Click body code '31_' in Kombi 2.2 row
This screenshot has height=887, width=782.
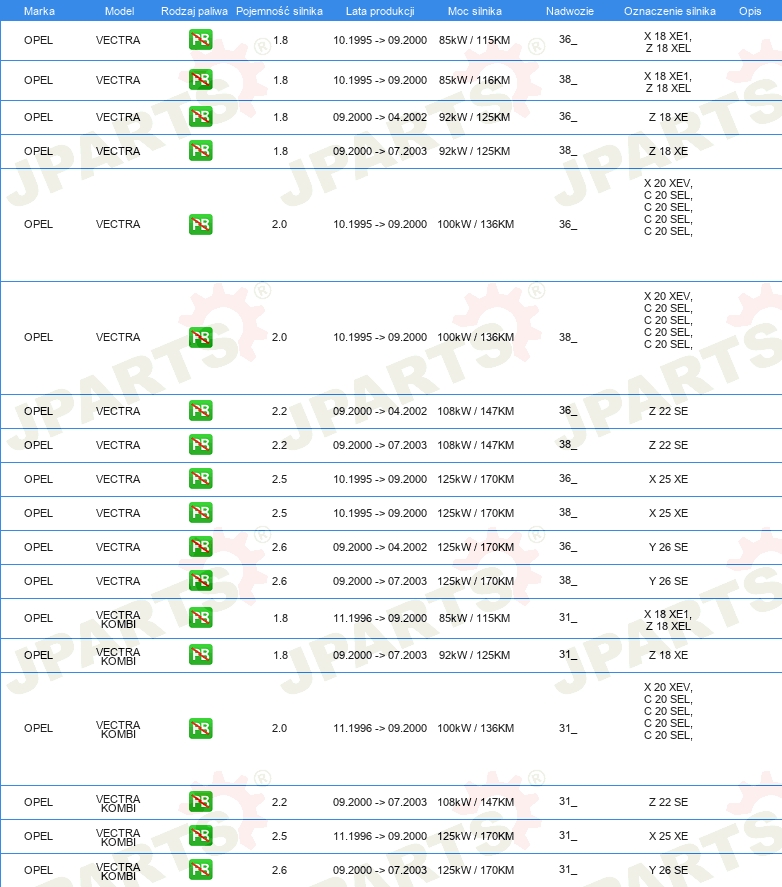click(x=568, y=802)
